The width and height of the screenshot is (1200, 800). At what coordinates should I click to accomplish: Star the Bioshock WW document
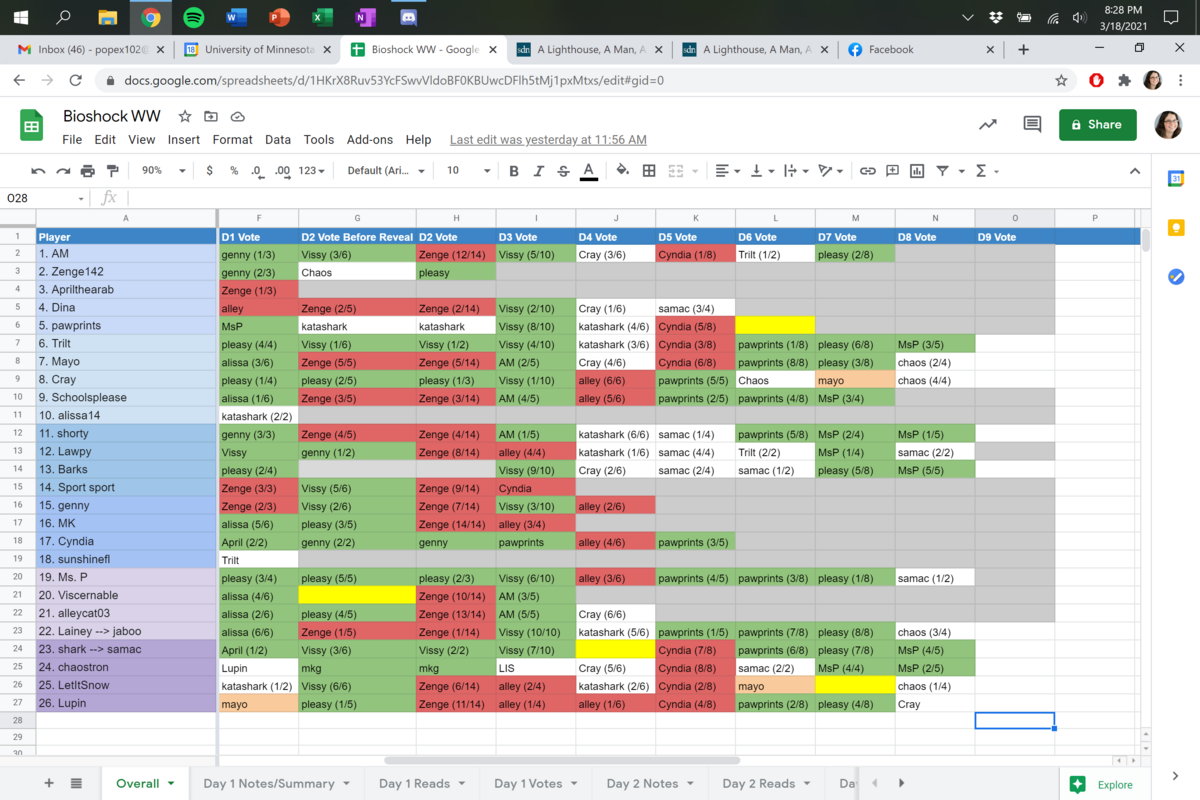(x=184, y=117)
